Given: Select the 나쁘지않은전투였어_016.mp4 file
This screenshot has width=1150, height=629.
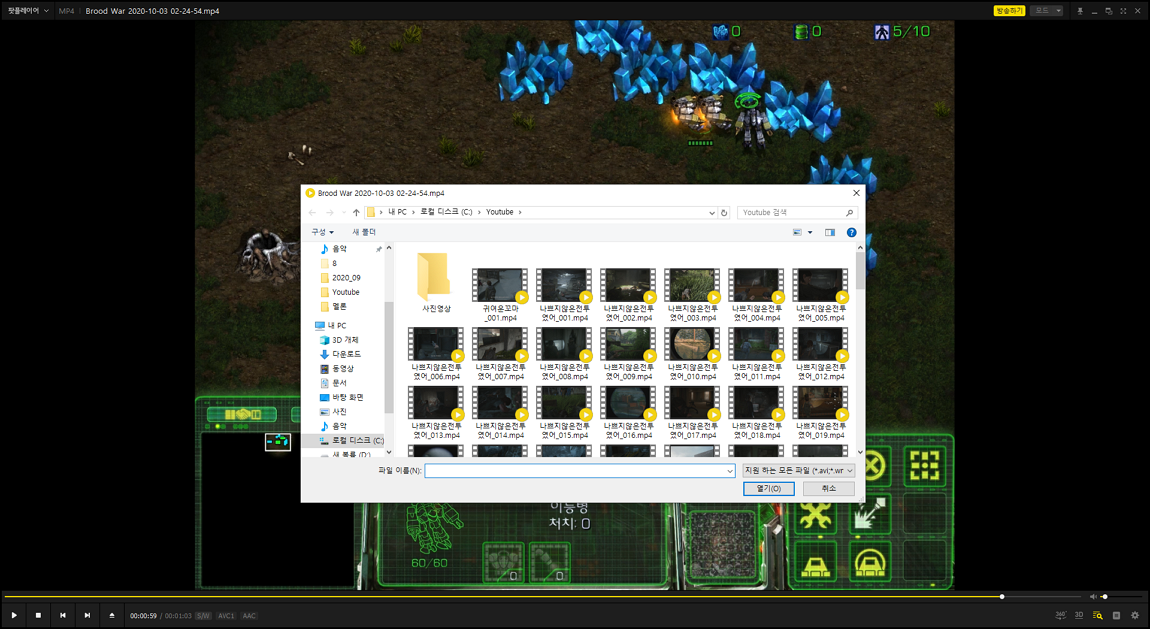Looking at the screenshot, I should click(628, 412).
